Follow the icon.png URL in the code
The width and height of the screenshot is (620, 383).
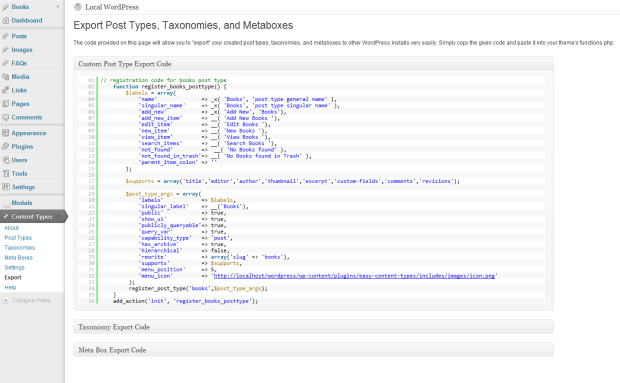coord(354,276)
